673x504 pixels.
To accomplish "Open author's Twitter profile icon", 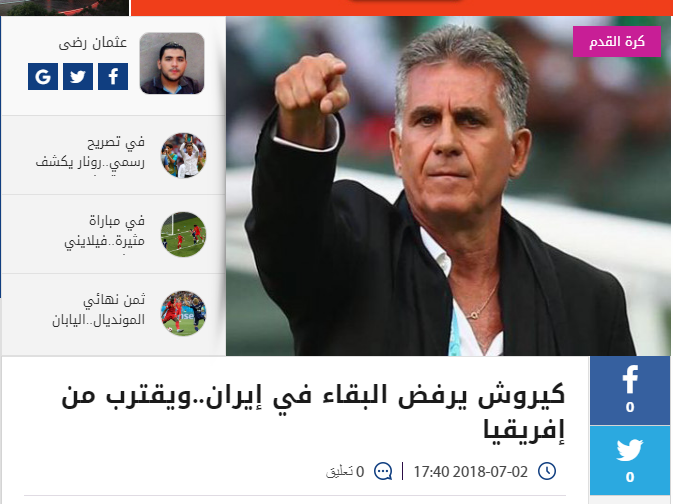I will coord(78,76).
